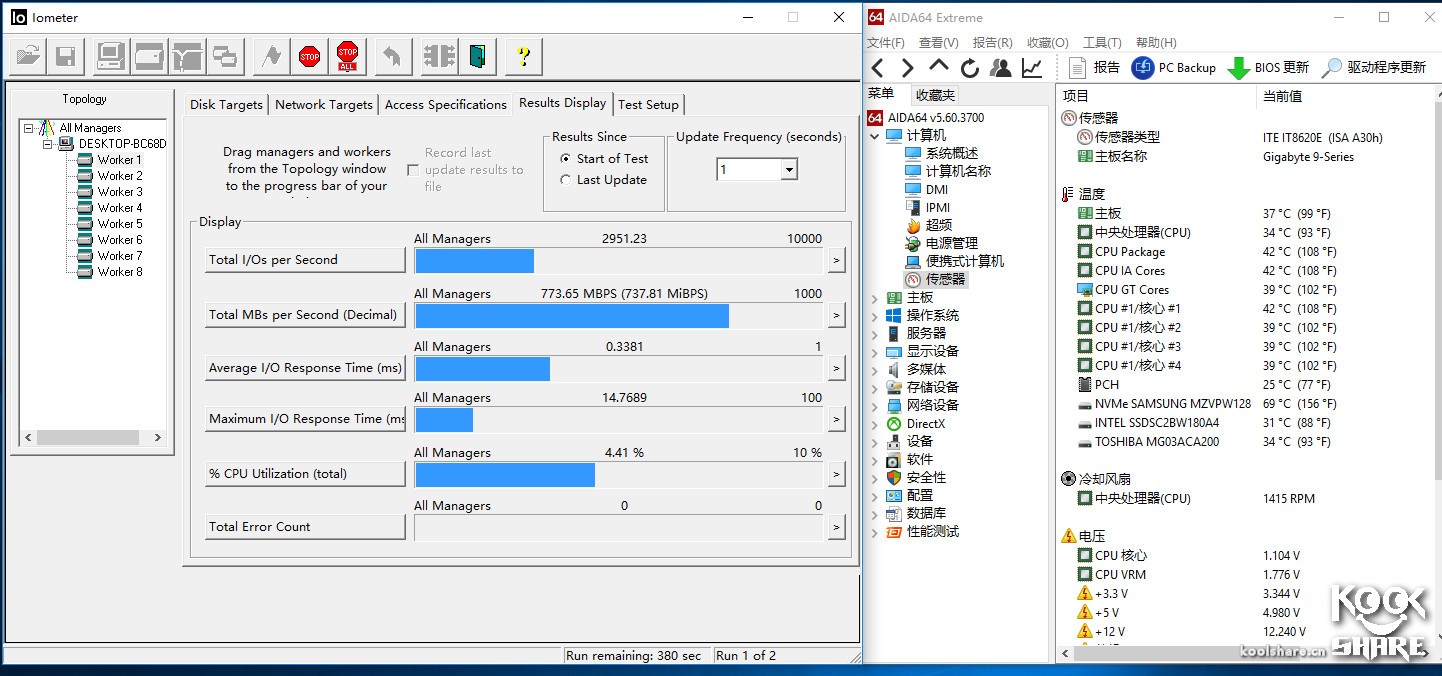Viewport: 1442px width, 676px height.
Task: Enable Record last update results to file
Action: click(412, 170)
